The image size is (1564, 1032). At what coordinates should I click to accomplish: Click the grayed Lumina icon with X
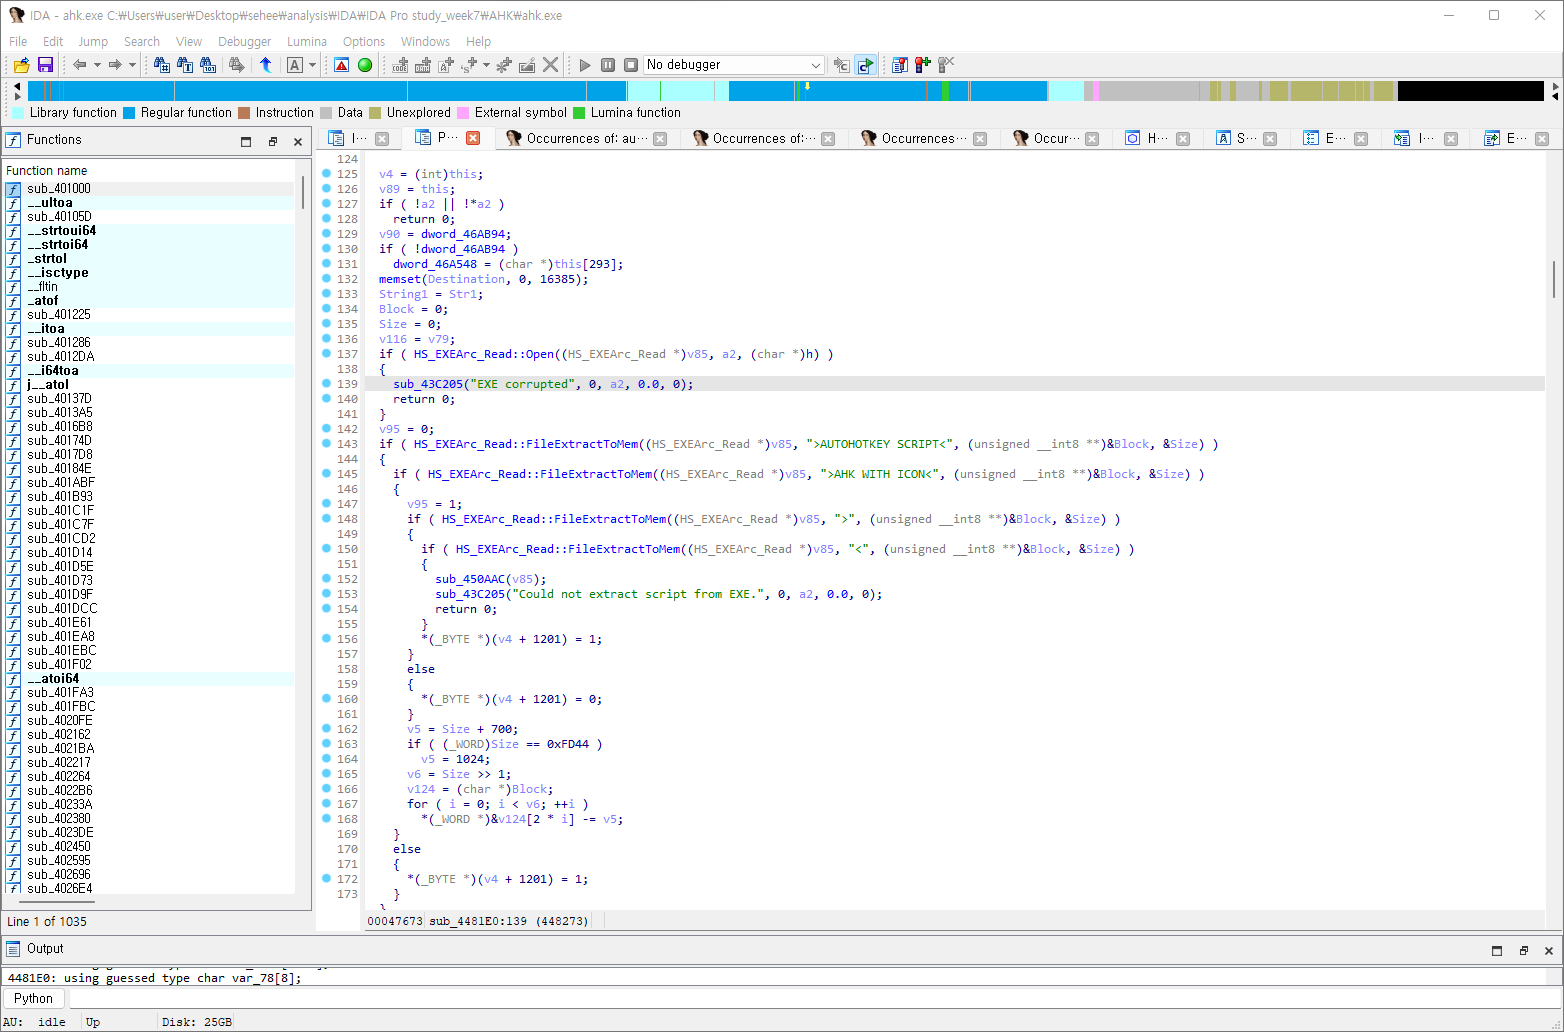click(x=946, y=65)
